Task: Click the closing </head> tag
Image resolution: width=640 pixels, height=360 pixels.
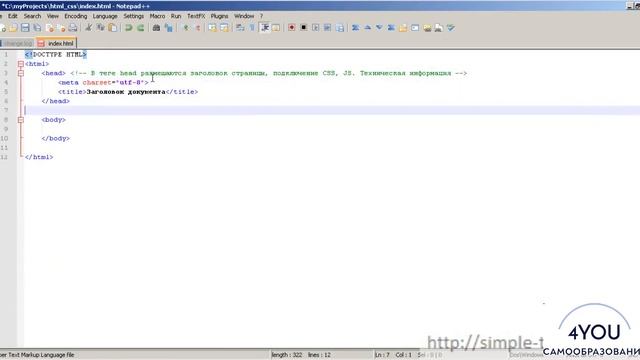Action: click(56, 101)
